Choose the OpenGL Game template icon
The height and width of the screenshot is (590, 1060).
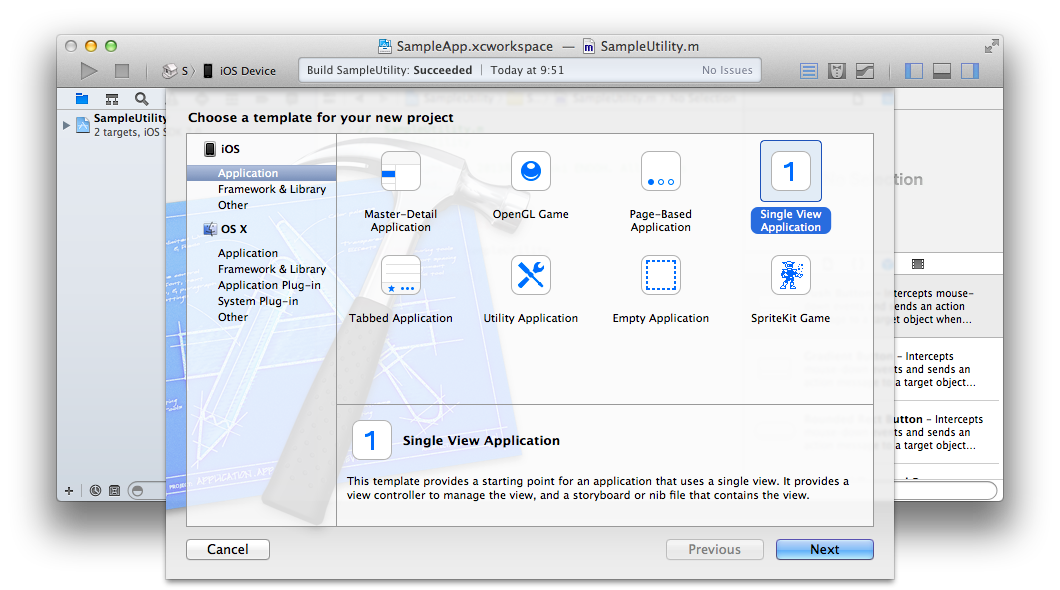coord(531,172)
